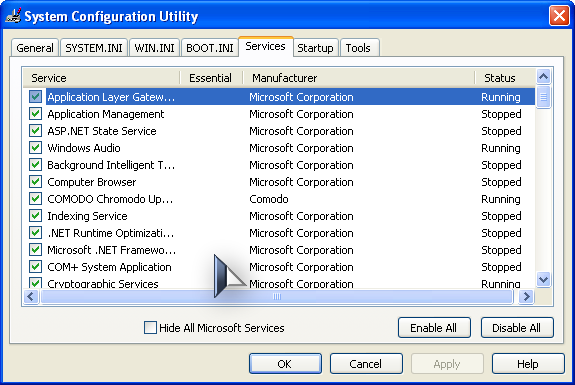Click the Cancel button
575x385 pixels.
[x=366, y=364]
